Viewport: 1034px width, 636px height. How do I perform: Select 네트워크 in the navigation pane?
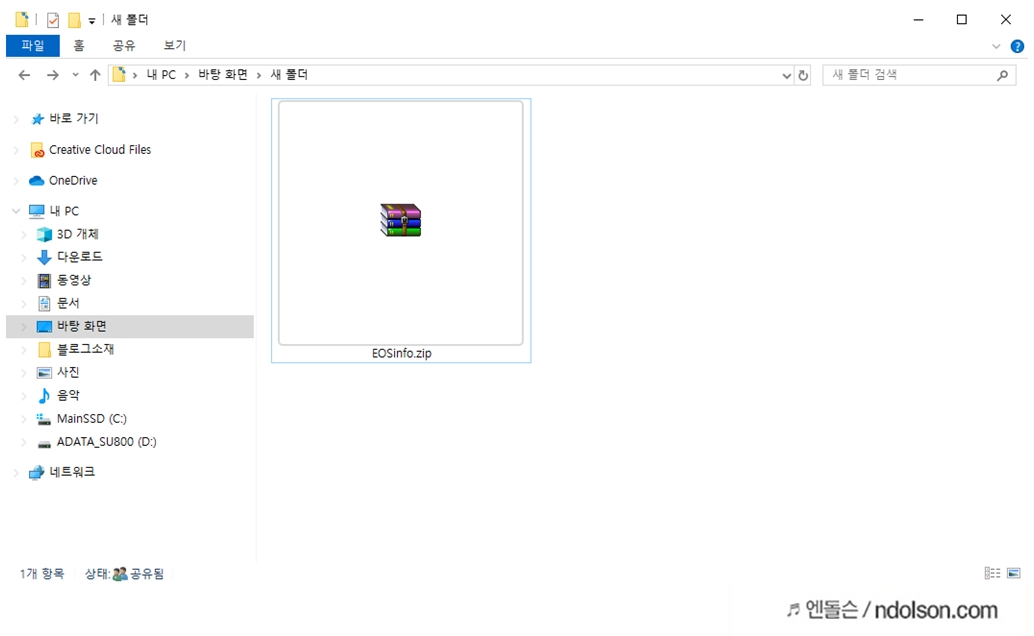(x=71, y=472)
